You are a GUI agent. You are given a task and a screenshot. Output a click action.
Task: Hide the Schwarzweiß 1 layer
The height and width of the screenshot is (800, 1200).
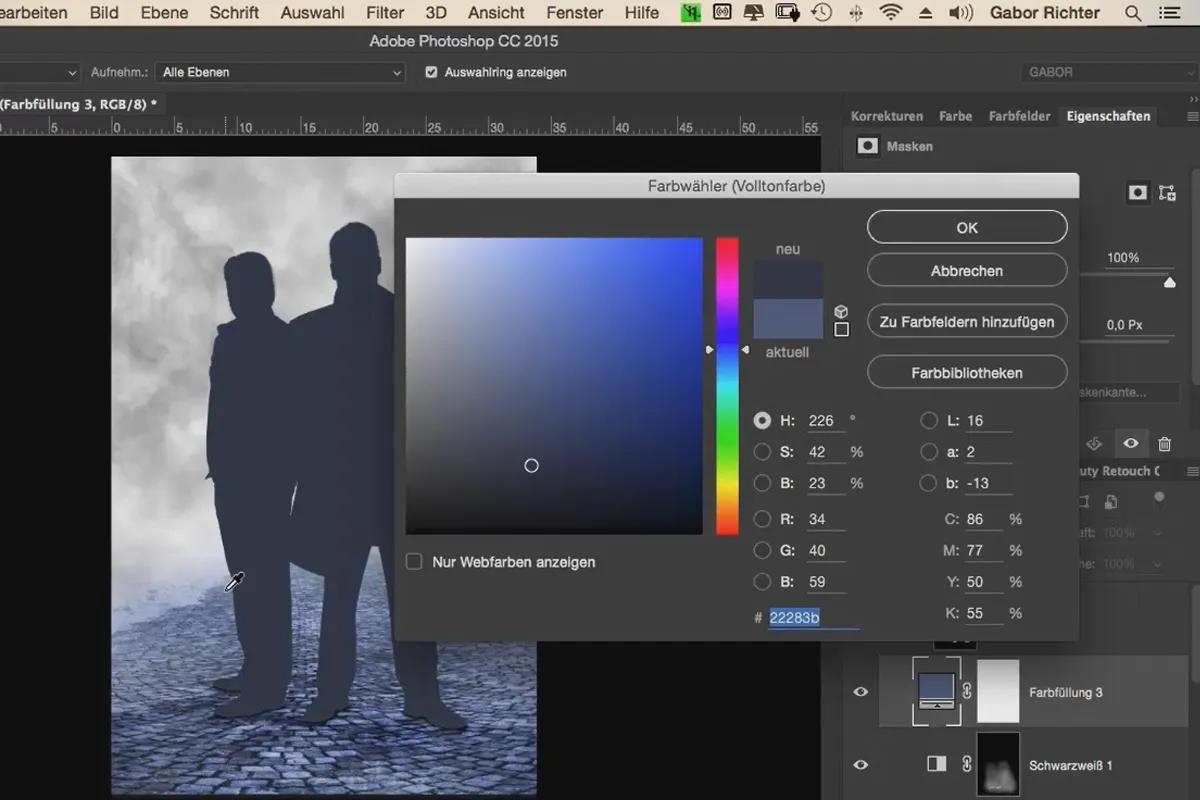[x=861, y=764]
